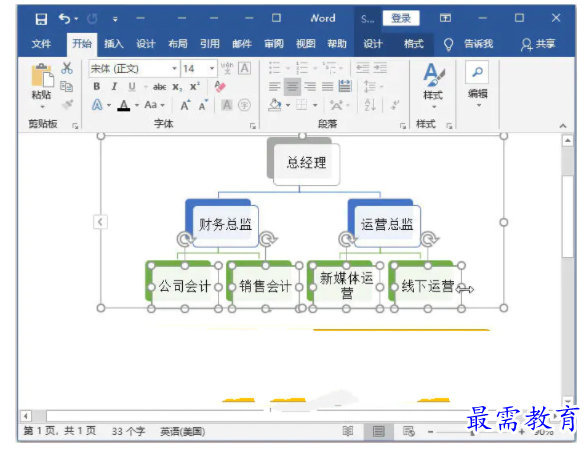The width and height of the screenshot is (588, 450).
Task: Open the SmartArt 格式 tab
Action: pyautogui.click(x=413, y=44)
